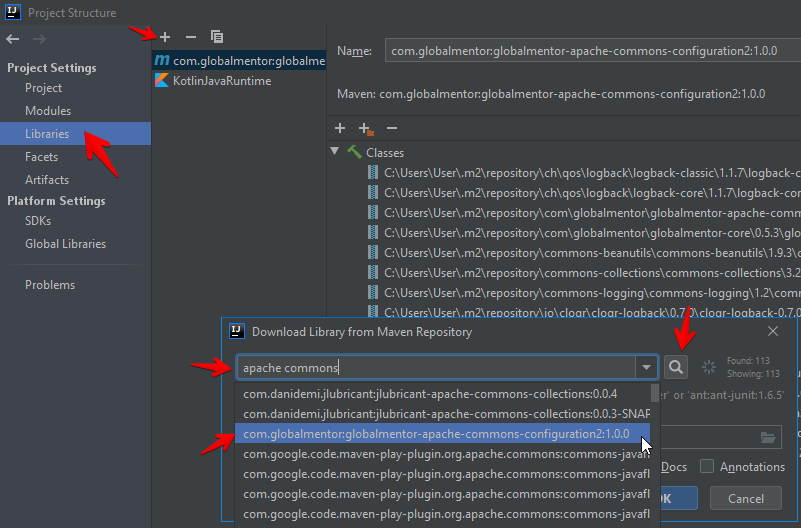Select jlubricant-apache-commons-collections:0.0.4 from list
Image resolution: width=801 pixels, height=528 pixels.
[x=430, y=394]
